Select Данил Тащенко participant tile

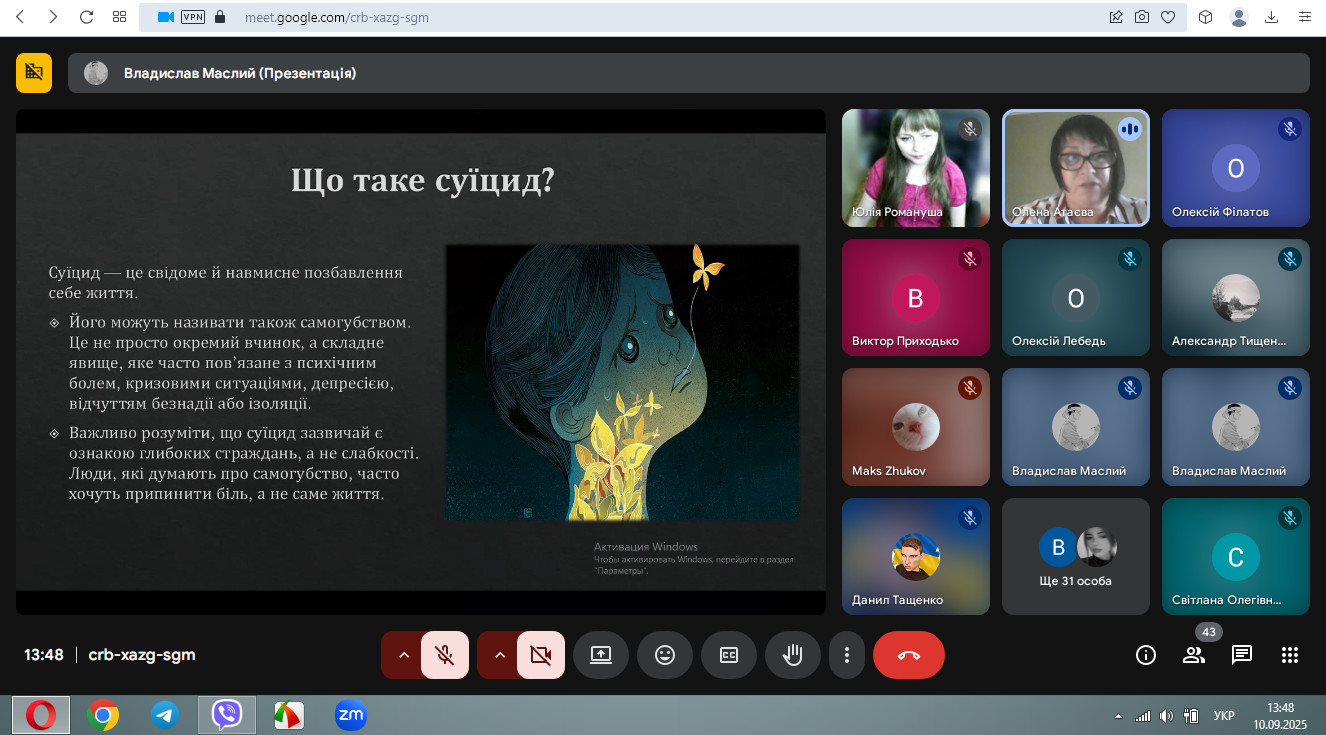pyautogui.click(x=916, y=557)
